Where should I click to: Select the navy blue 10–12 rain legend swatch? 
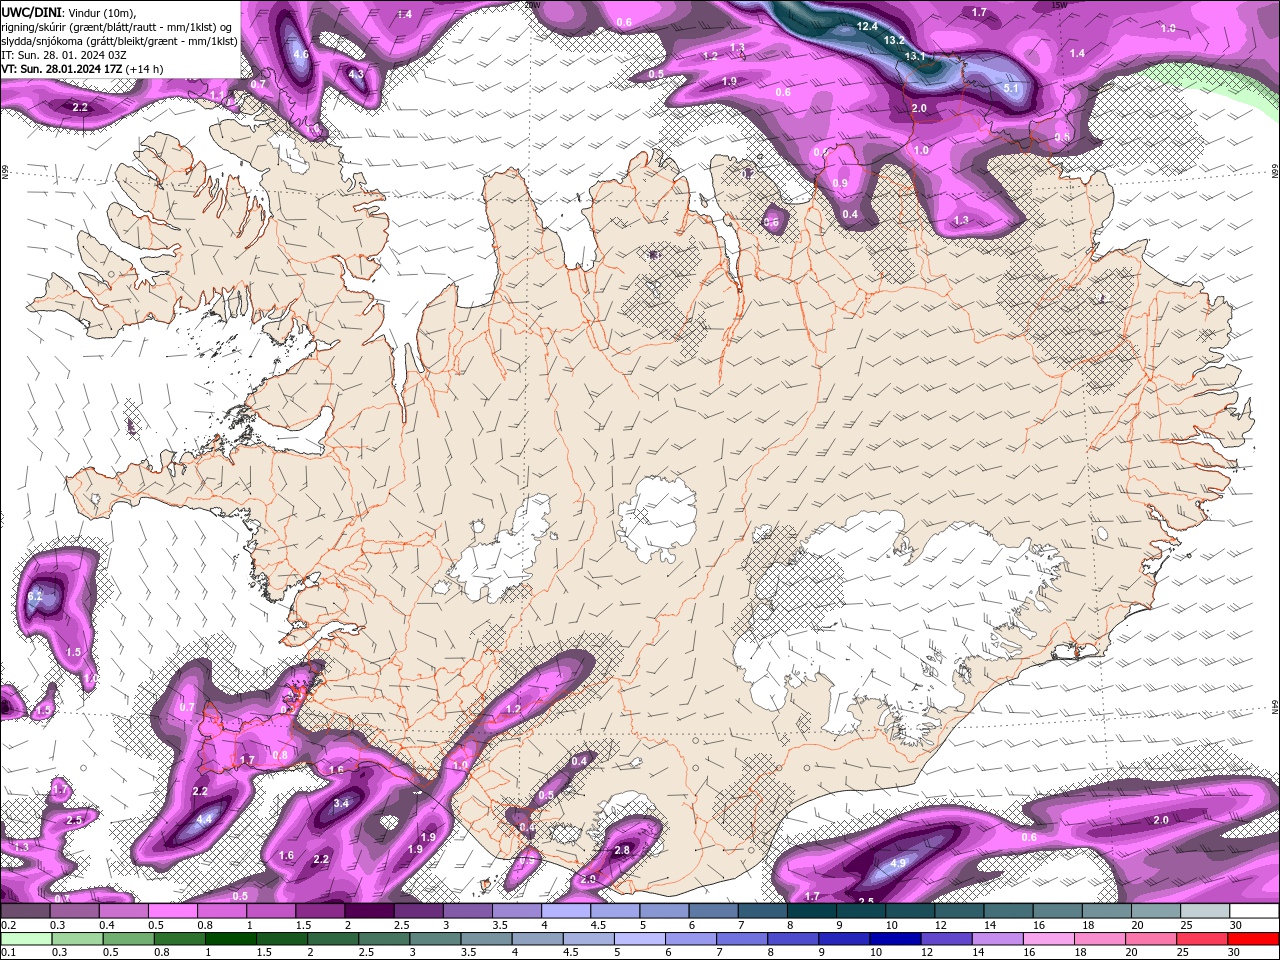pos(894,939)
